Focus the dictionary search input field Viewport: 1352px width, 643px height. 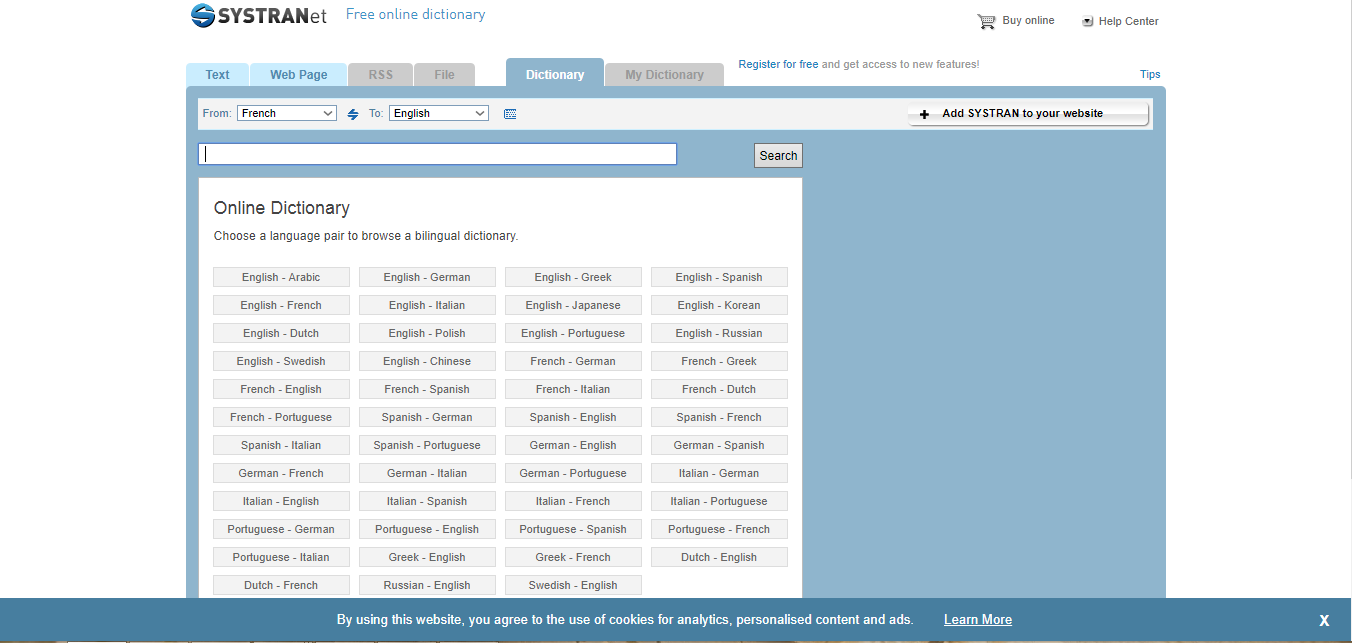pos(438,154)
